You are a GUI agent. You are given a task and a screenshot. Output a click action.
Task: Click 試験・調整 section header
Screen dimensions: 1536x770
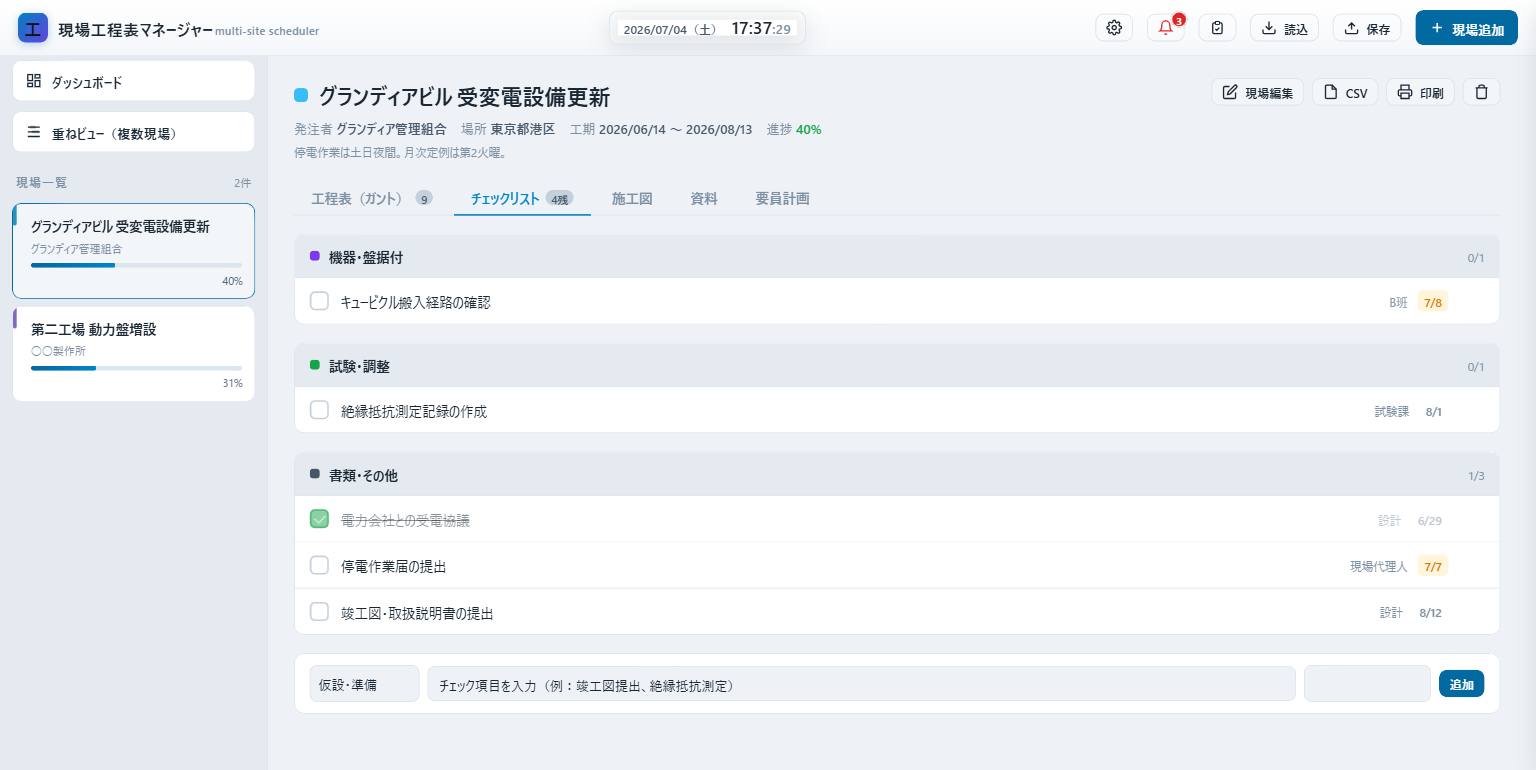coord(897,366)
